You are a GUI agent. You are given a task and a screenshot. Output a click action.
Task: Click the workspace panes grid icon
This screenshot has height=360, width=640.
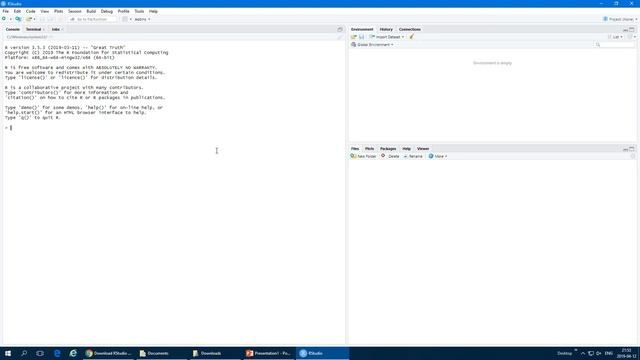coord(125,19)
